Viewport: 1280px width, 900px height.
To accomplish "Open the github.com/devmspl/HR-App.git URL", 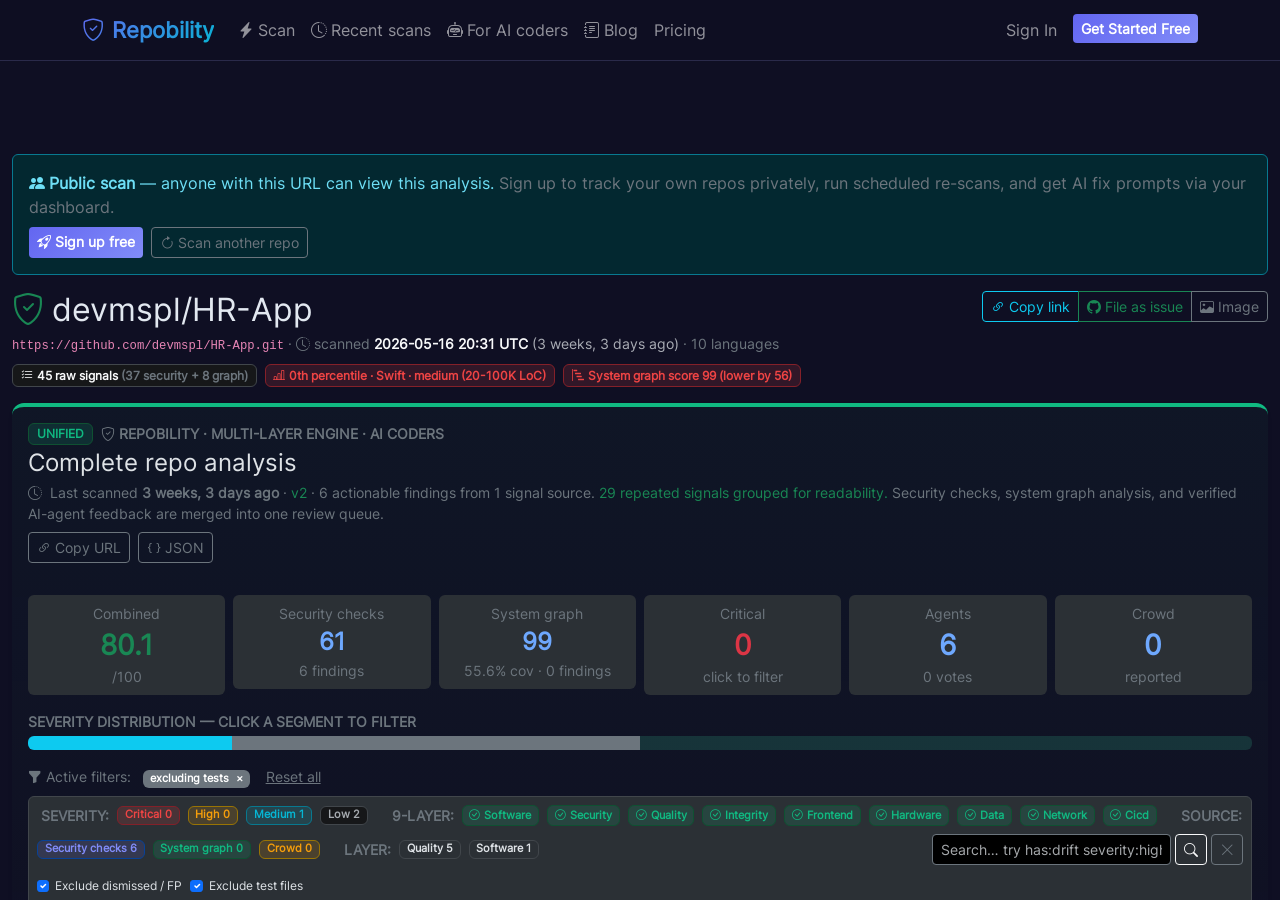I will tap(148, 345).
